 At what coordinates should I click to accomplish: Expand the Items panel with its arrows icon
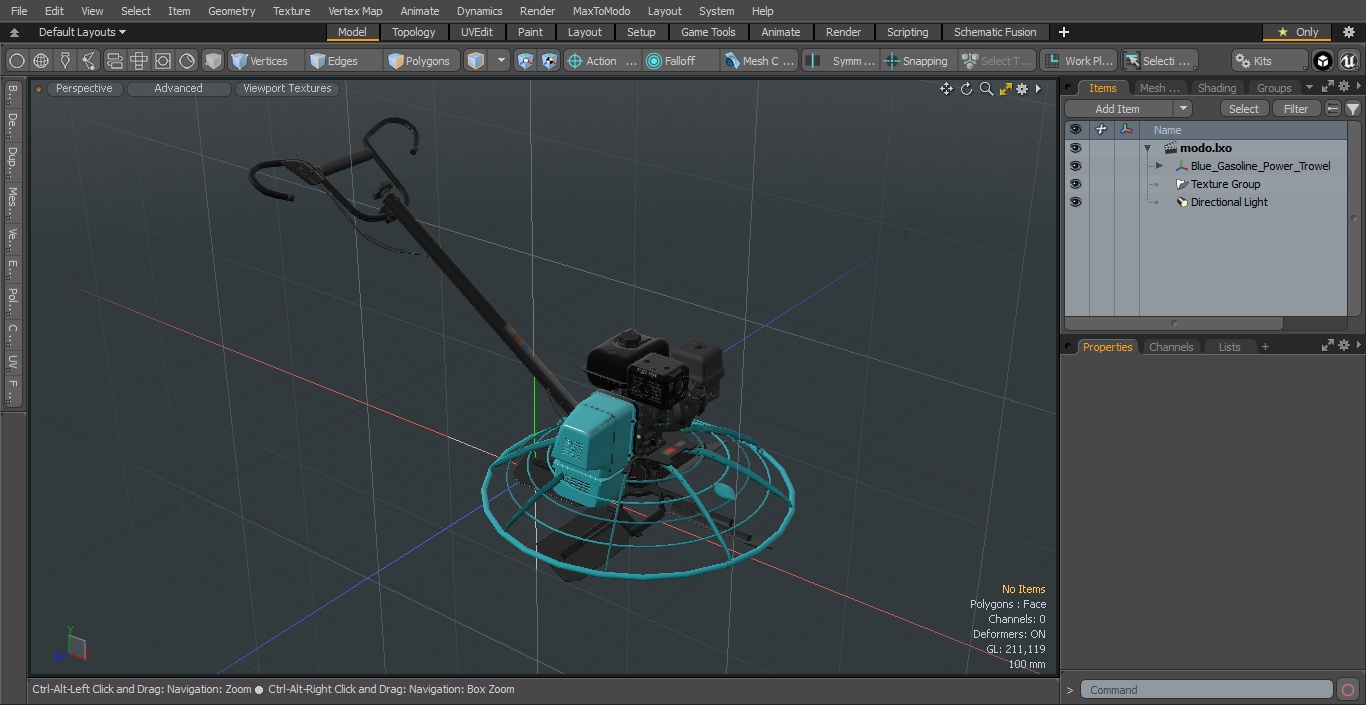1328,87
